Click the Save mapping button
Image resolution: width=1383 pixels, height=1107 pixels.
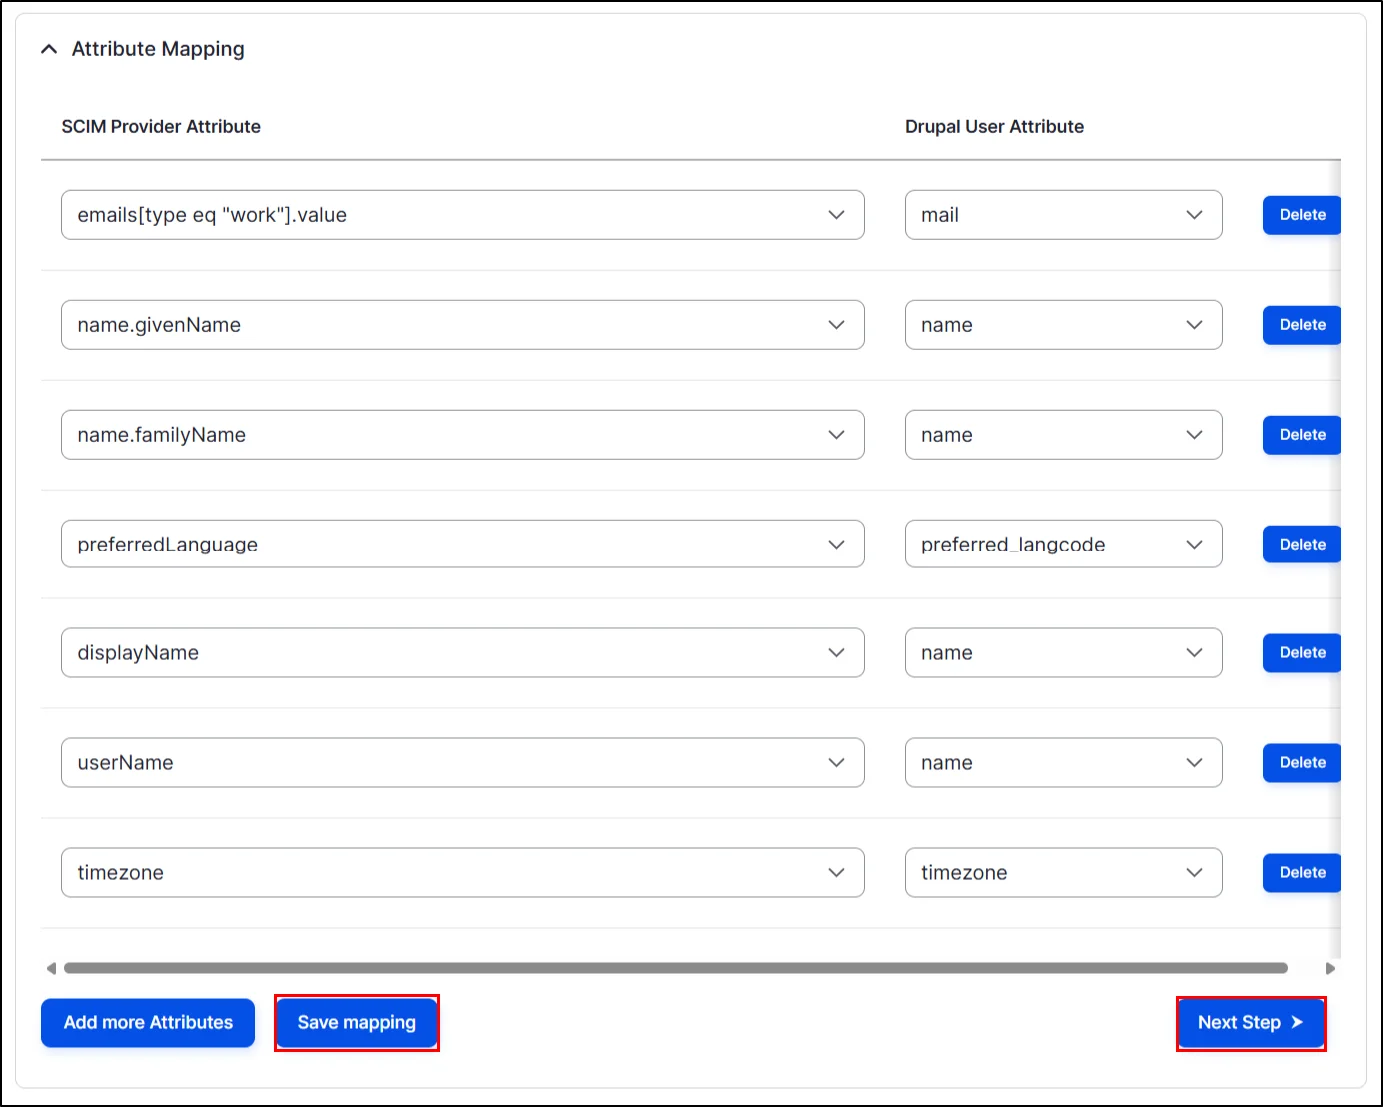pyautogui.click(x=357, y=1023)
